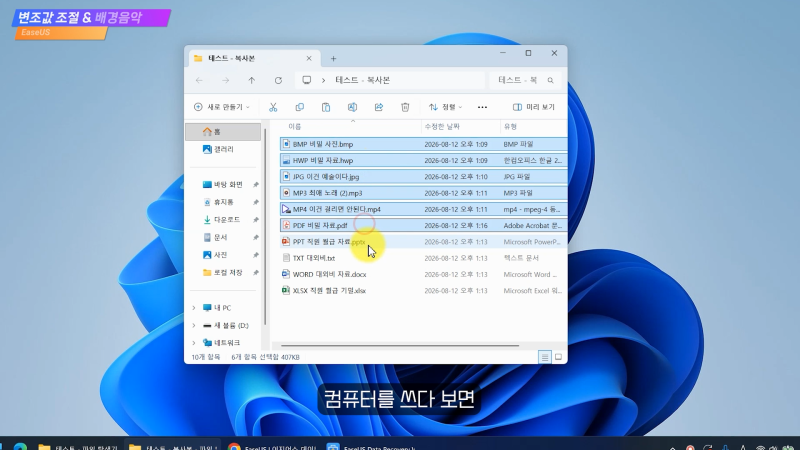Switch to details list view icon
This screenshot has height=450, width=800.
coord(544,357)
